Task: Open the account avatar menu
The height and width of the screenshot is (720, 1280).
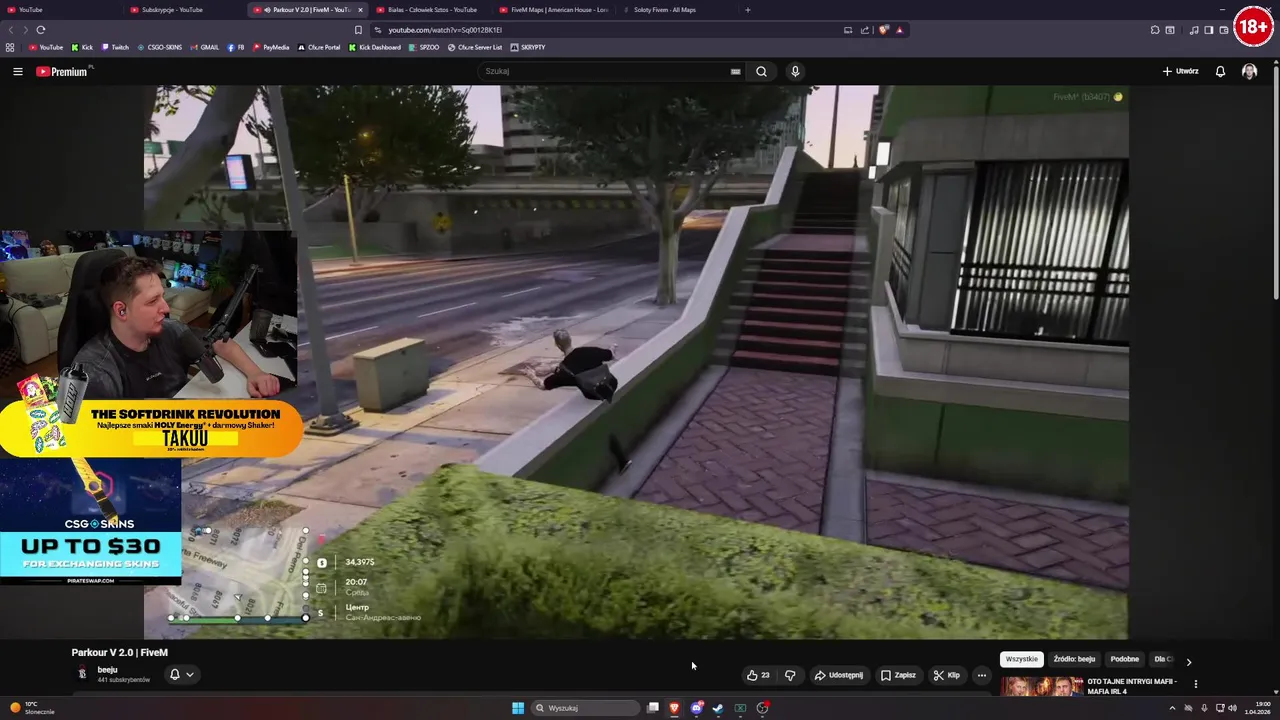Action: pyautogui.click(x=1249, y=71)
